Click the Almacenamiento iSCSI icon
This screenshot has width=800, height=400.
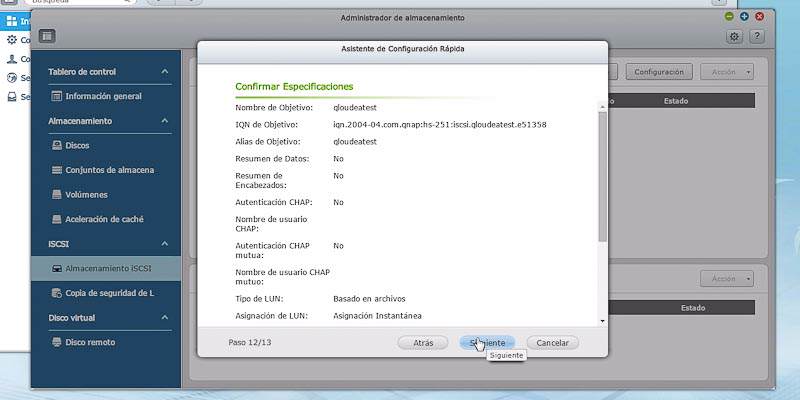(57, 268)
